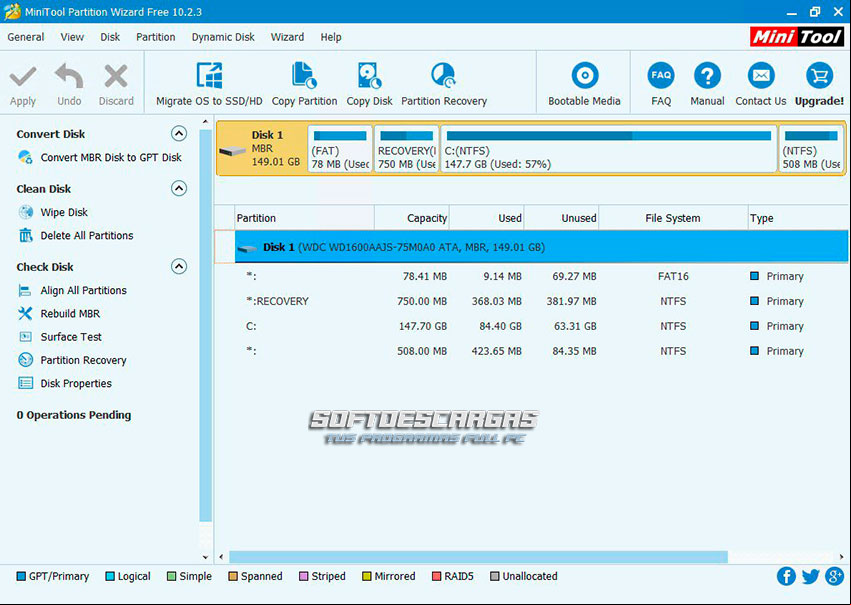Click the MiniTool logo
Viewport: 851px width, 605px height.
click(x=797, y=37)
